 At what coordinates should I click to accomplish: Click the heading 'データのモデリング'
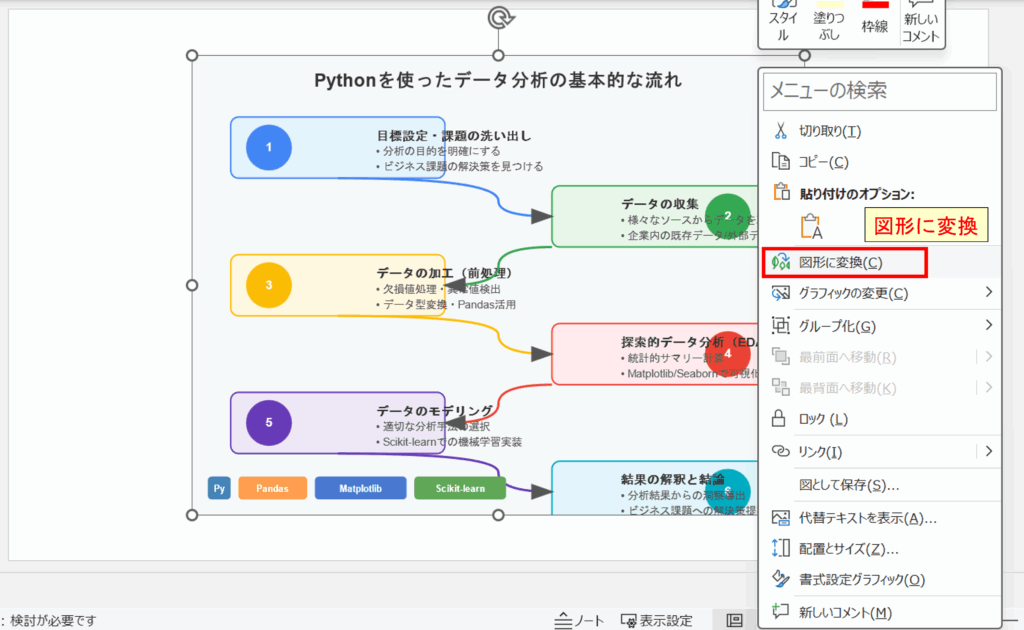pyautogui.click(x=435, y=411)
